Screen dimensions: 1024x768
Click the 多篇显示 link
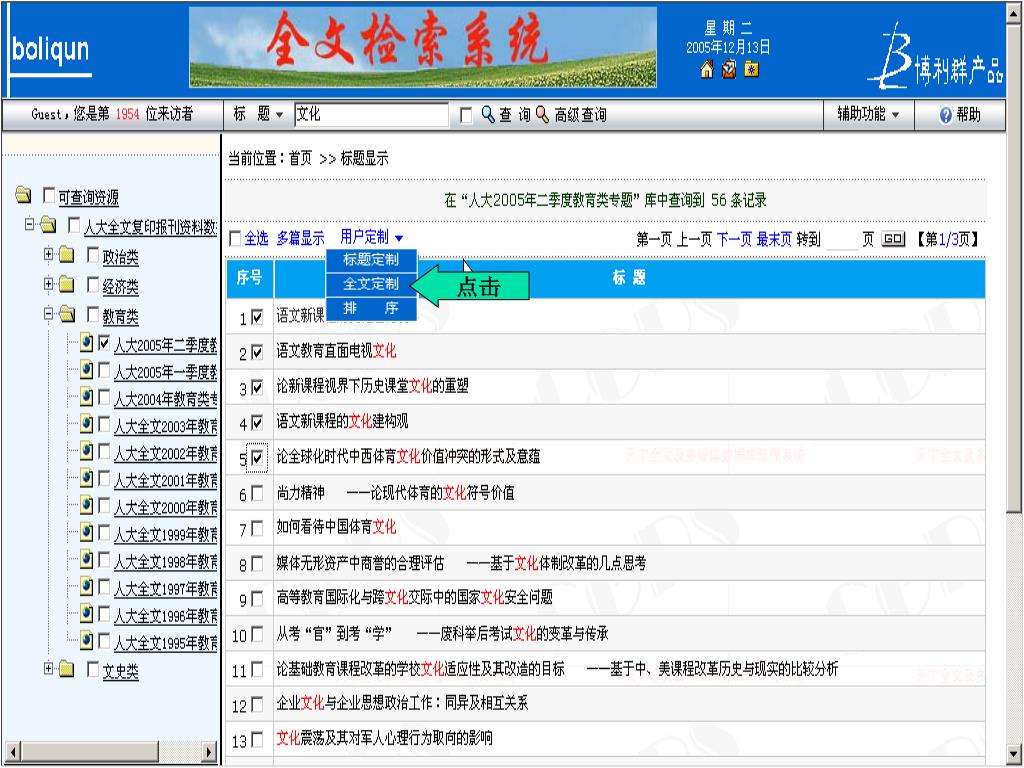[x=300, y=239]
